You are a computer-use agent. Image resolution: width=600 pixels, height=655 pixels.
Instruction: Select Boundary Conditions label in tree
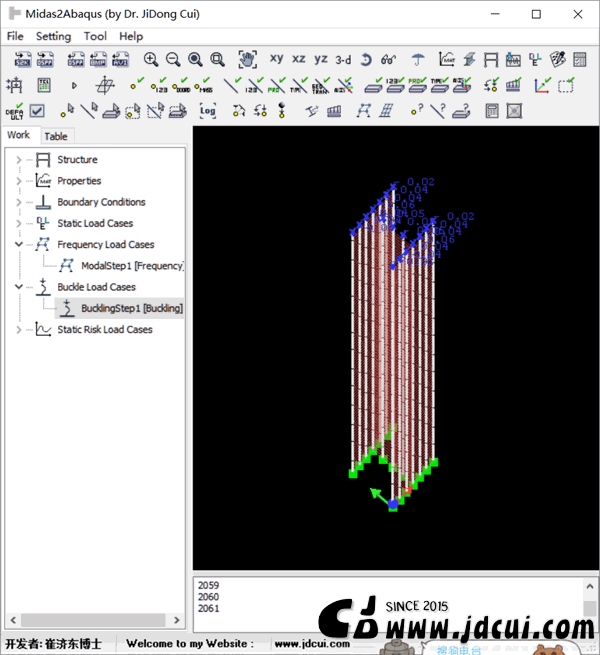click(102, 202)
